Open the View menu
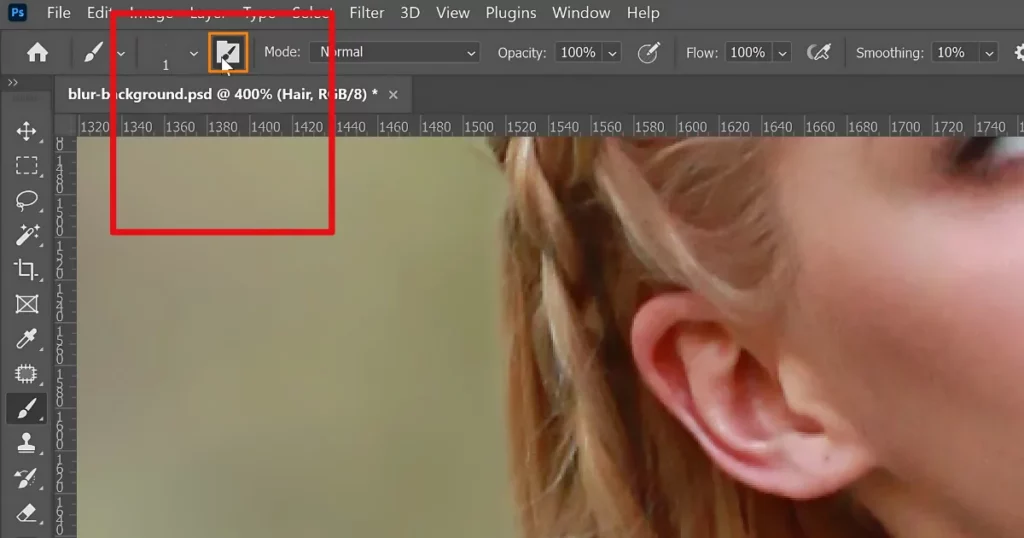Screen dimensions: 1024x538 point(453,13)
